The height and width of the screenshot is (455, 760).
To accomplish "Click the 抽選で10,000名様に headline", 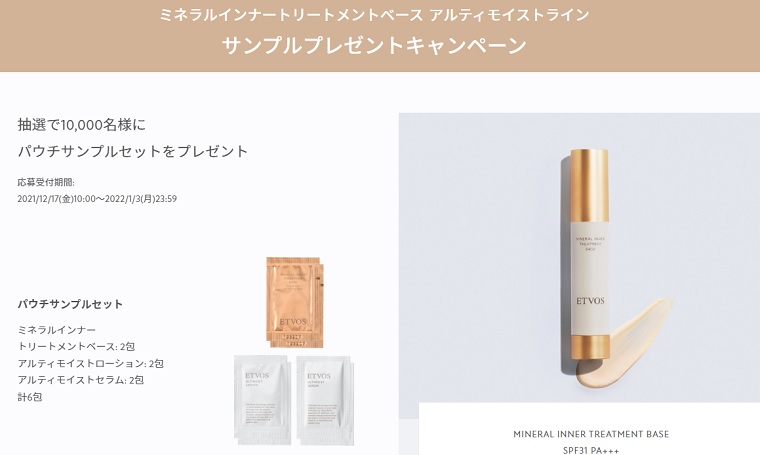I will click(x=81, y=125).
